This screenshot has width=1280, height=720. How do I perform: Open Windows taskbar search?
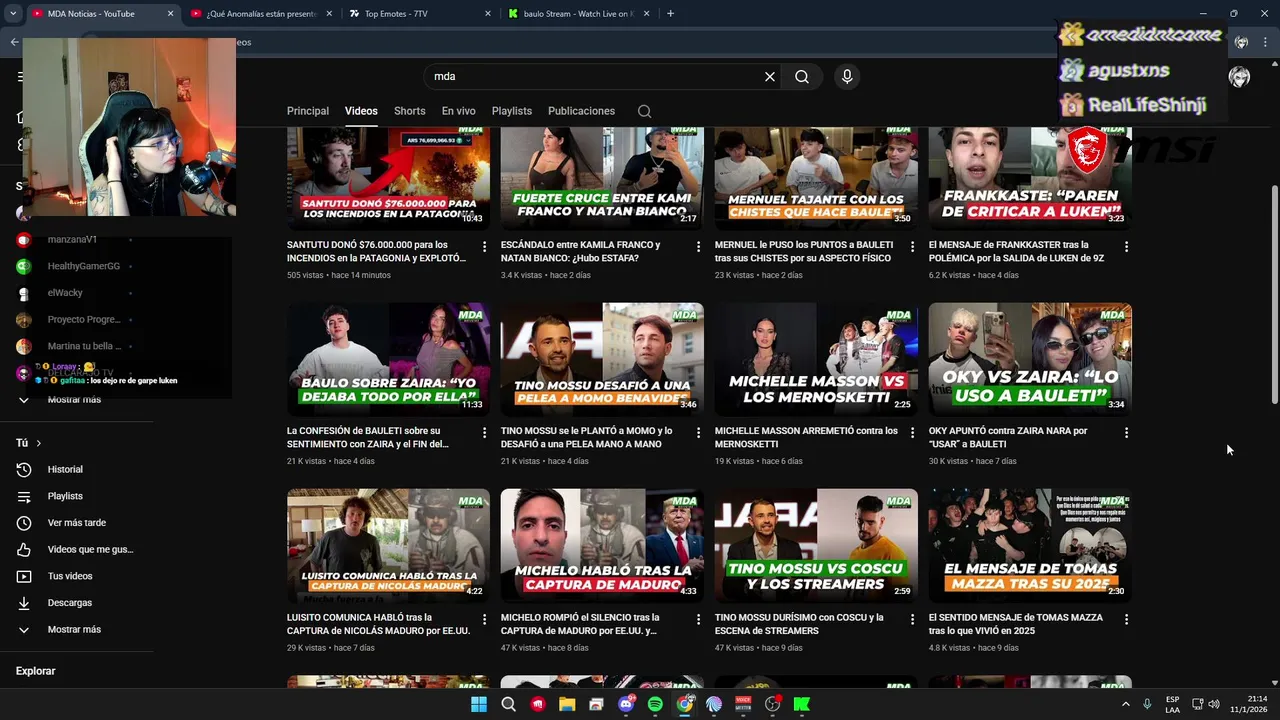(x=508, y=704)
